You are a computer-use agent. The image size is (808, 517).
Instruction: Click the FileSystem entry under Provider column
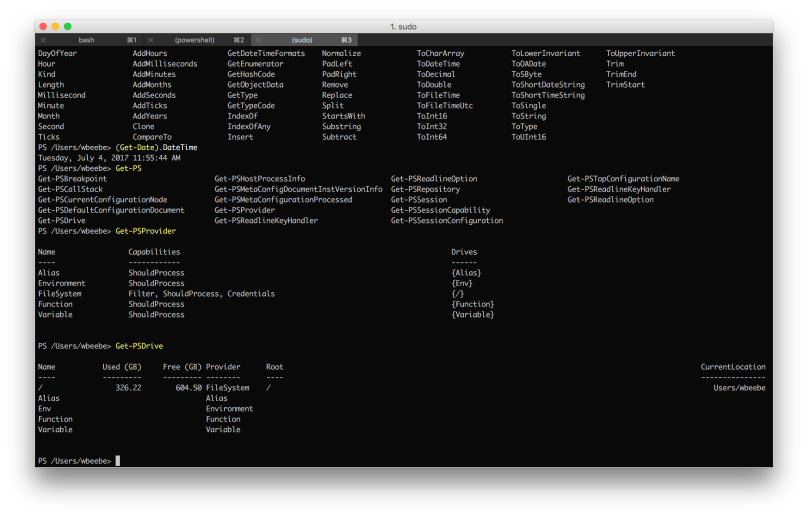point(227,388)
